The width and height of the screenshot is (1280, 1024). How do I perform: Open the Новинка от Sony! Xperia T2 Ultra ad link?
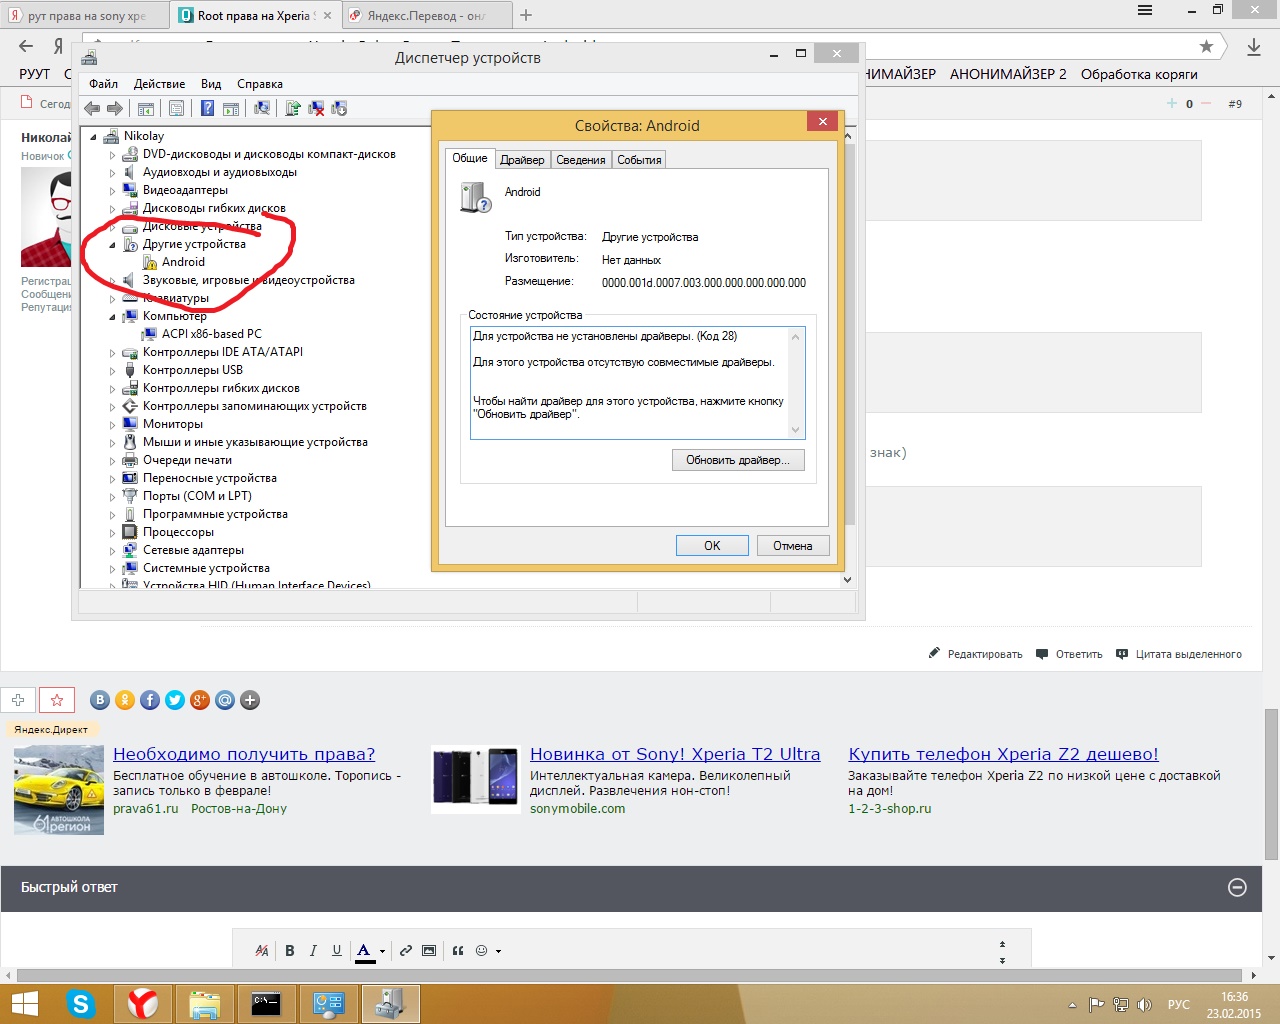pos(675,754)
